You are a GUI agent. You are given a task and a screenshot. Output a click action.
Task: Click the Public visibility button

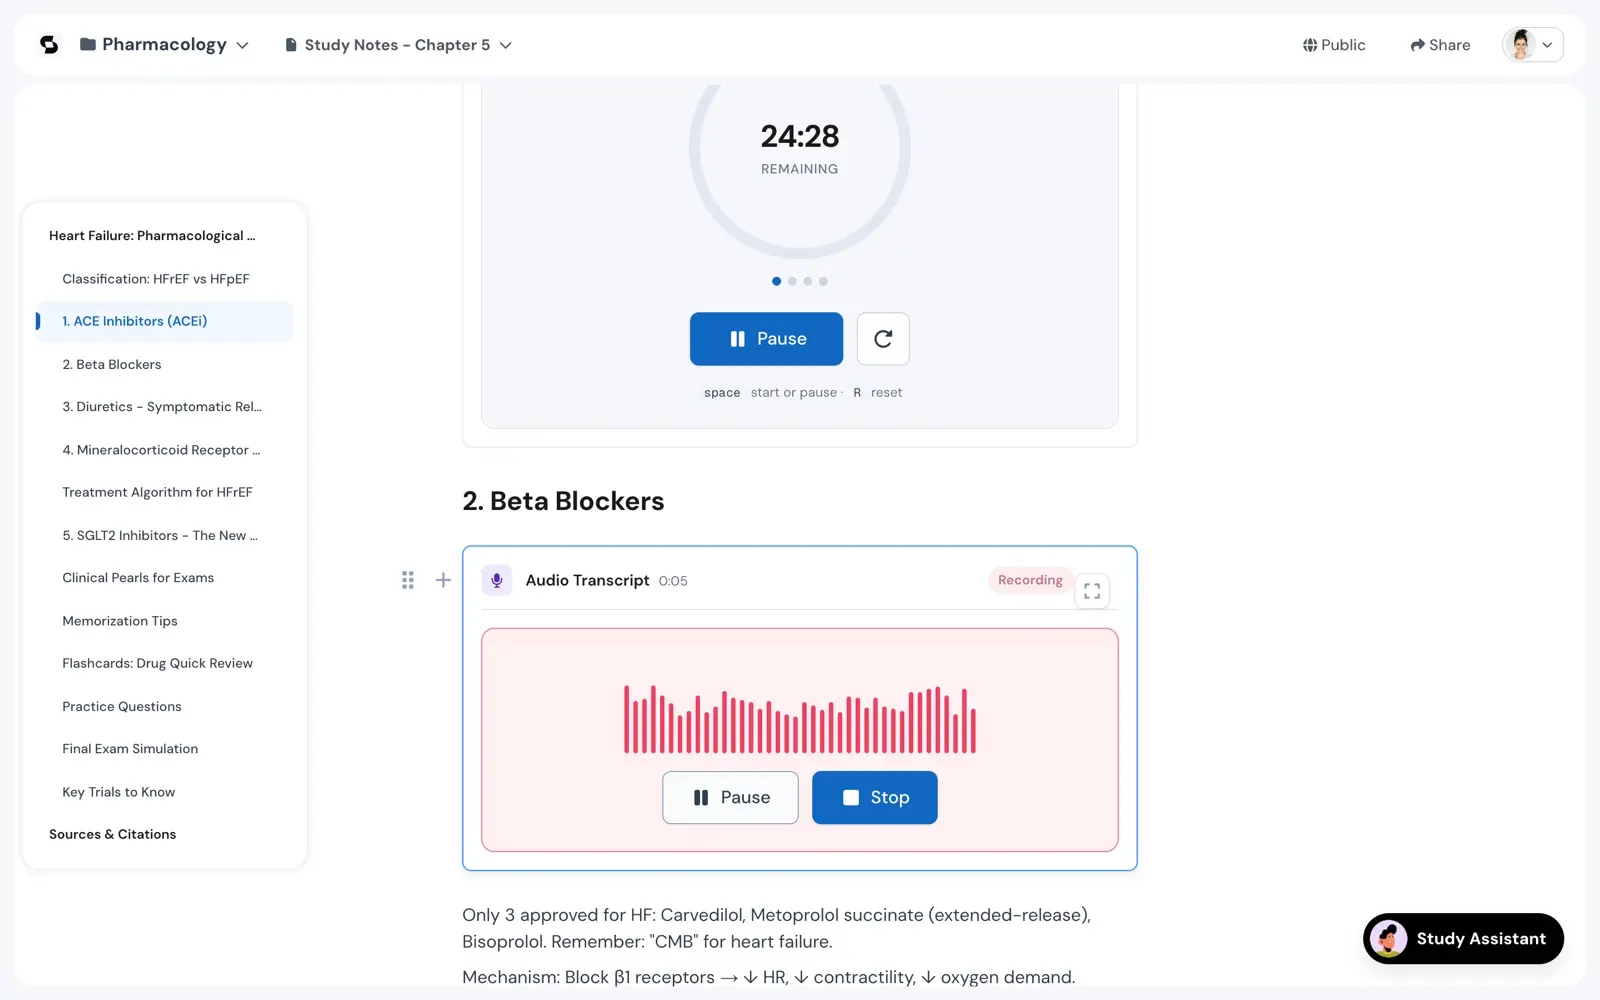(1334, 45)
